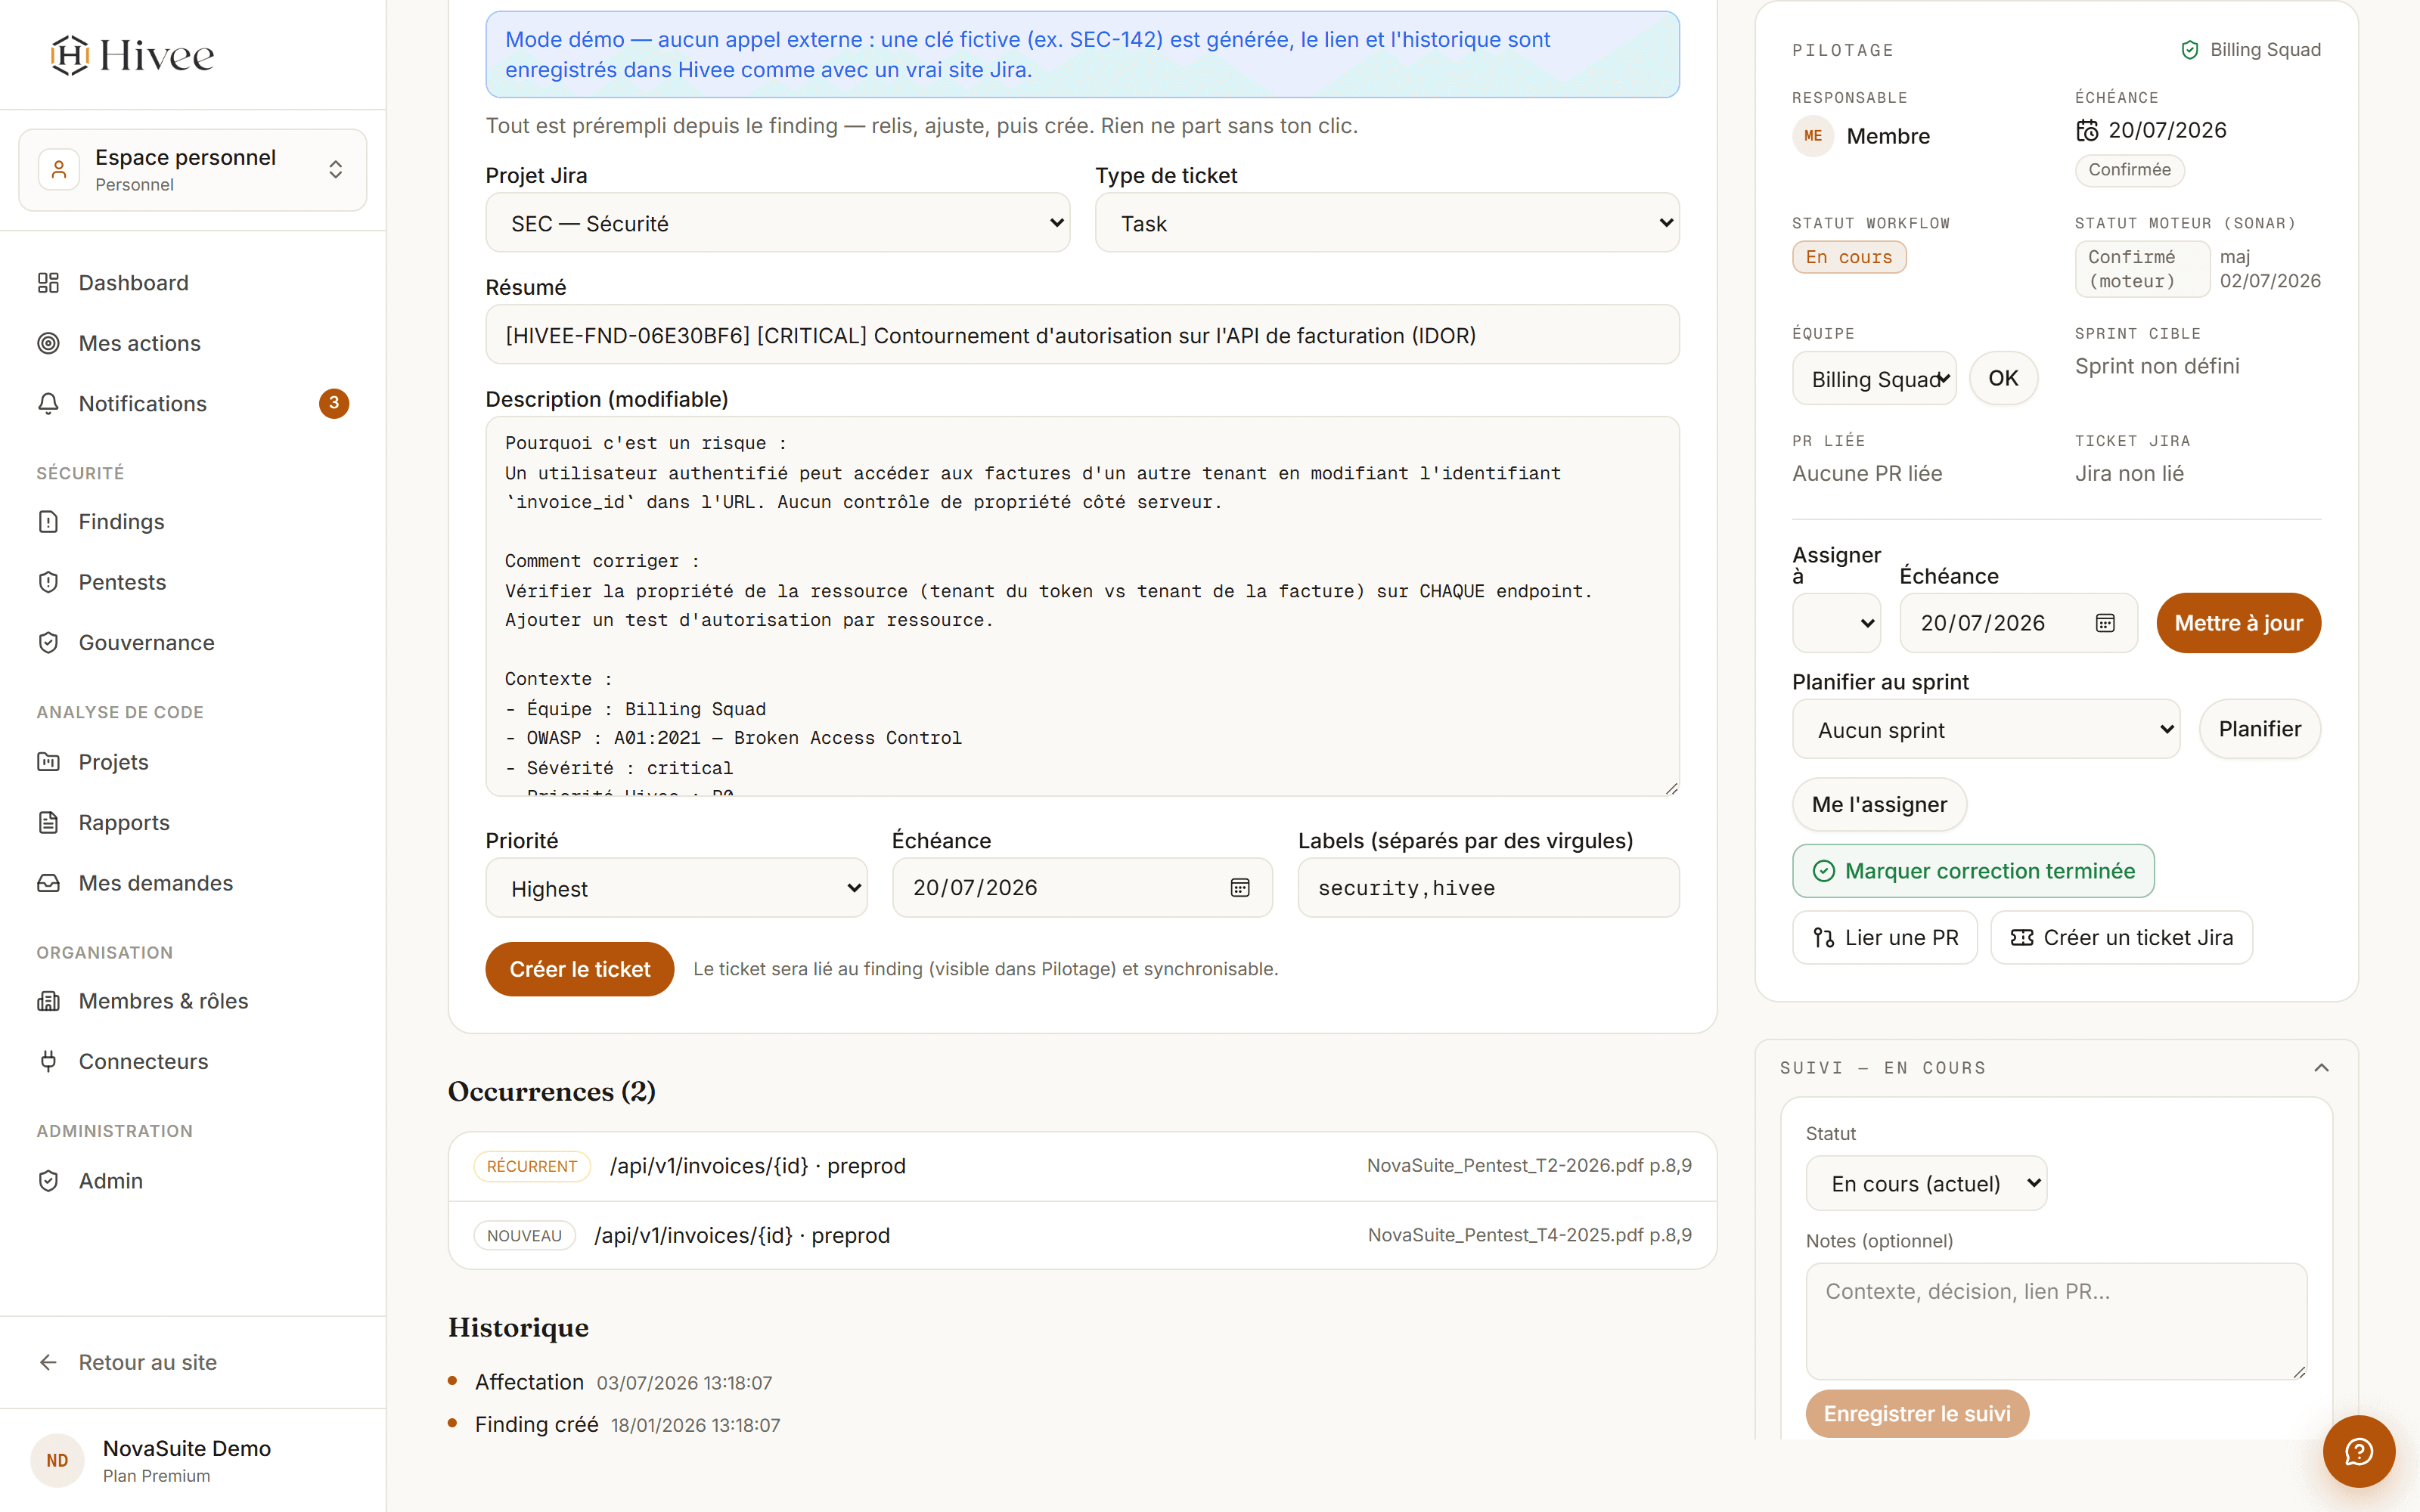Screen dimensions: 2420x1512
Task: Open calendar picker in Pilotage Échéance field
Action: [2105, 623]
